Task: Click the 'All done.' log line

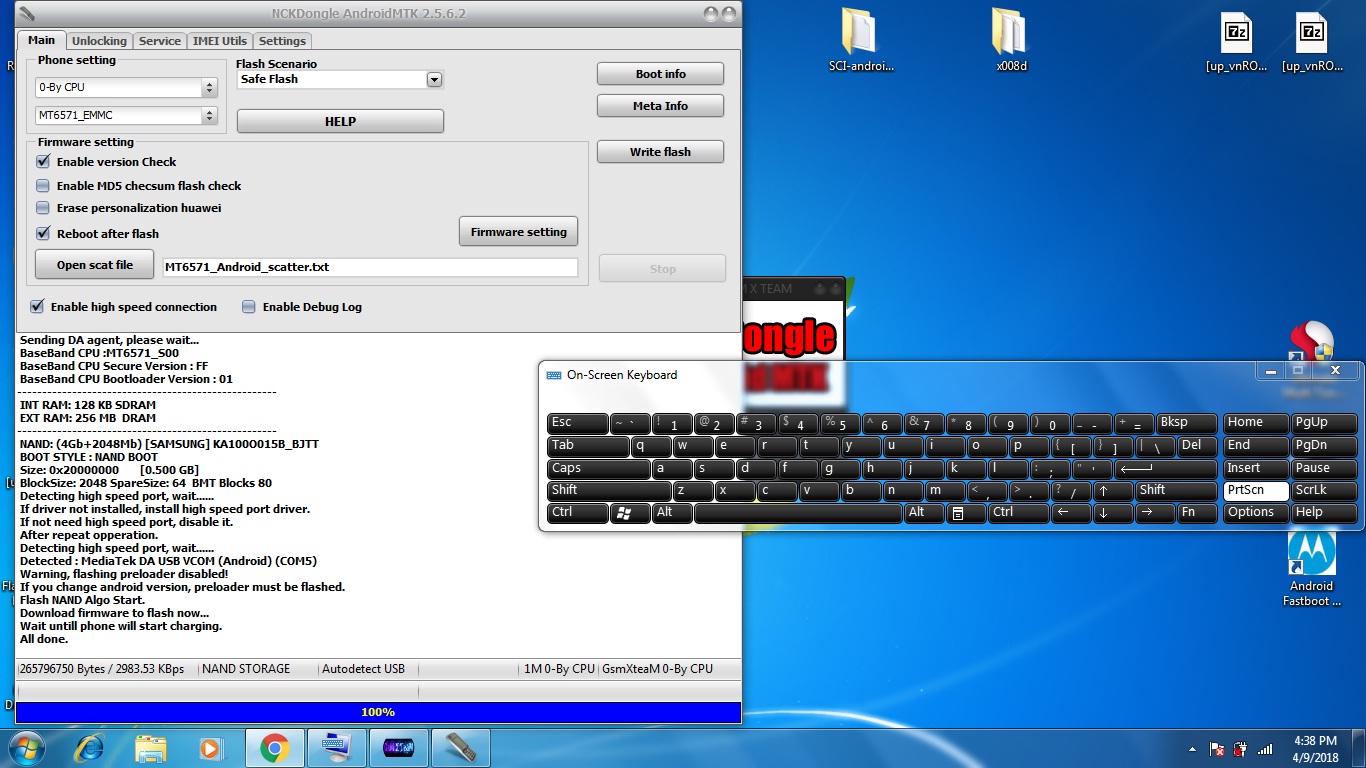Action: [x=44, y=639]
